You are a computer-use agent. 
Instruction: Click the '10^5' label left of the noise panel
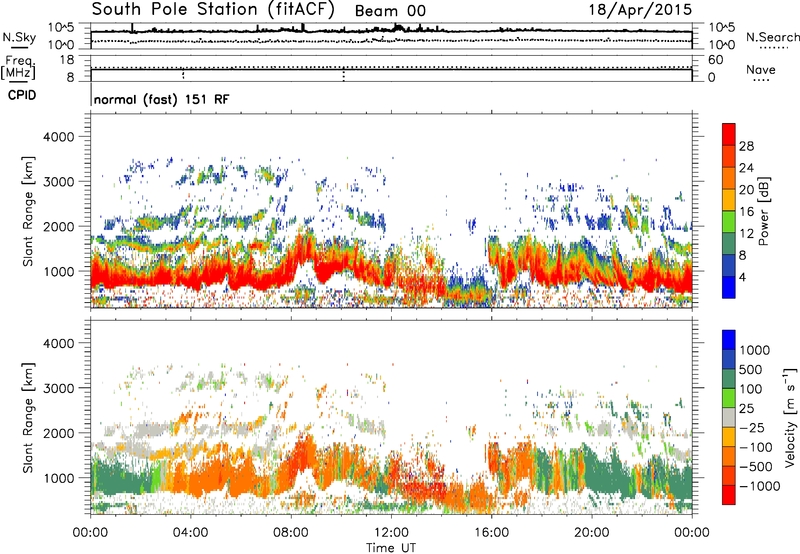click(61, 27)
